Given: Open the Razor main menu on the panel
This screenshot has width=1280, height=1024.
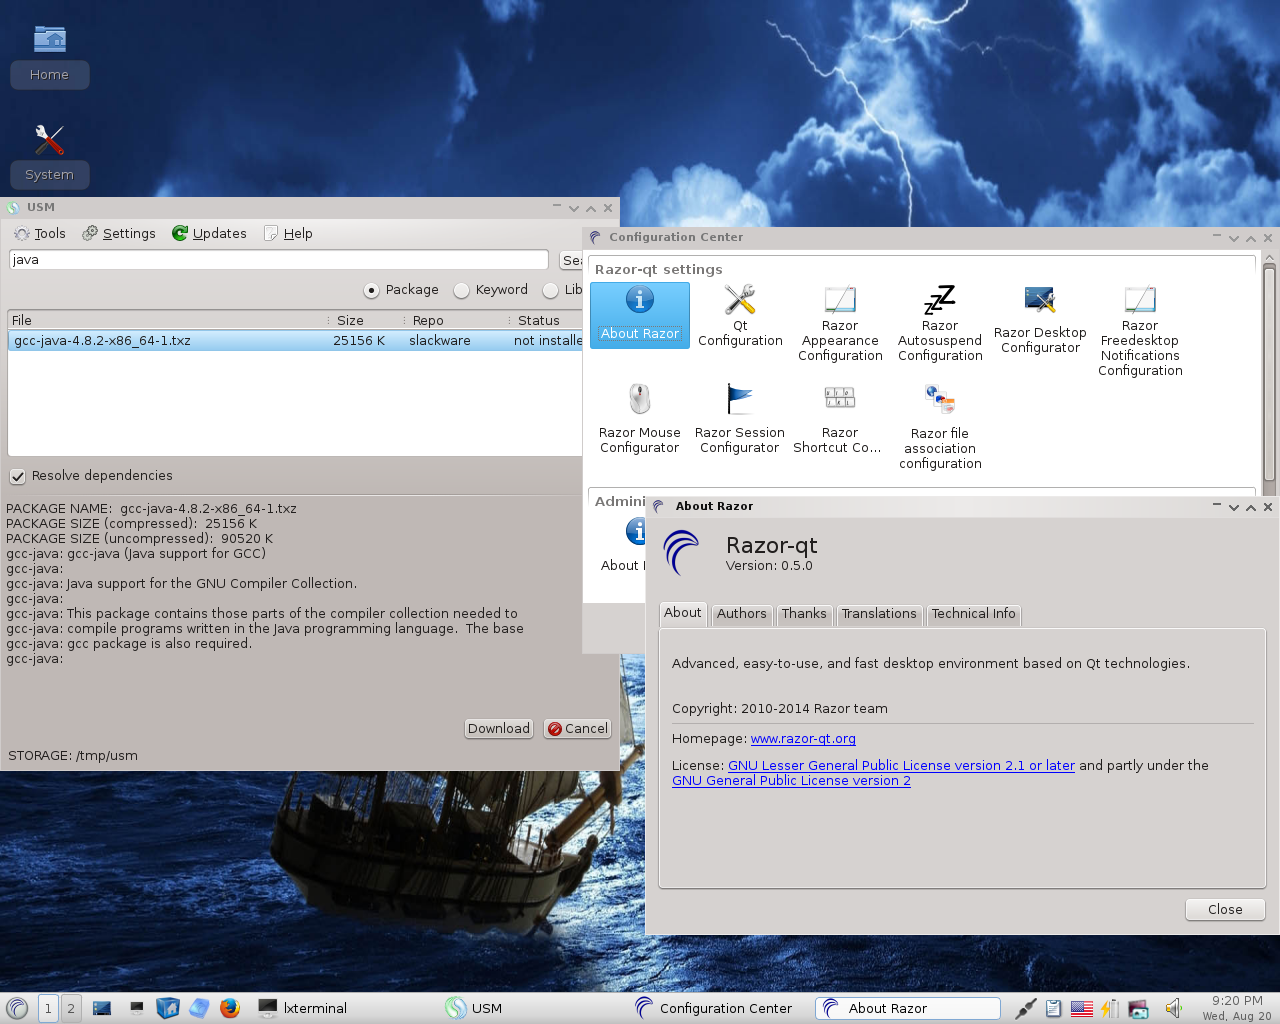Looking at the screenshot, I should [x=17, y=1008].
